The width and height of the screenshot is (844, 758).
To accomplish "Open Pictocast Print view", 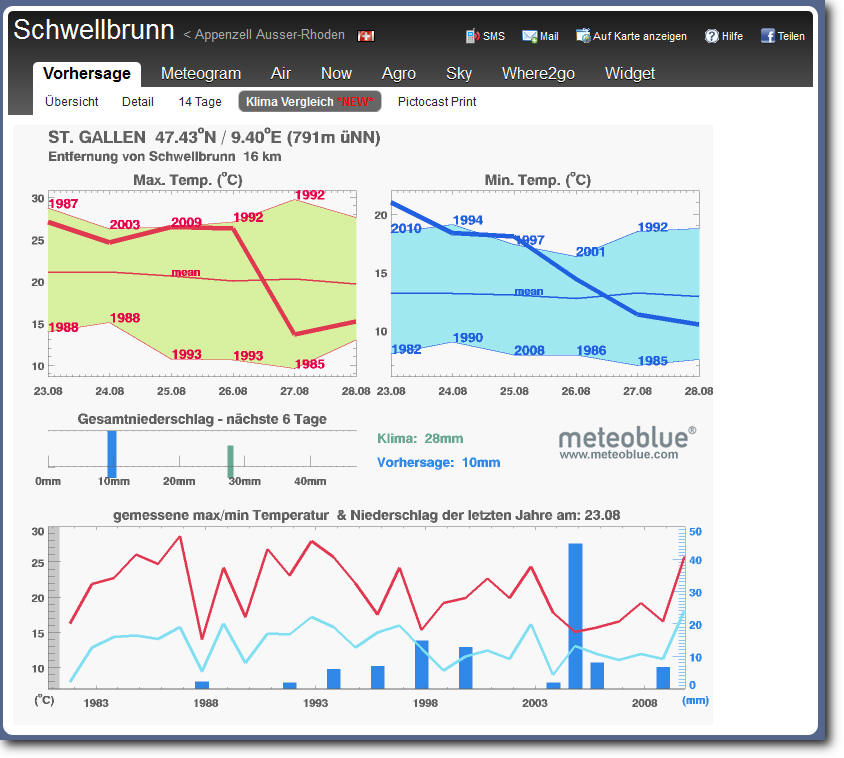I will click(x=437, y=102).
